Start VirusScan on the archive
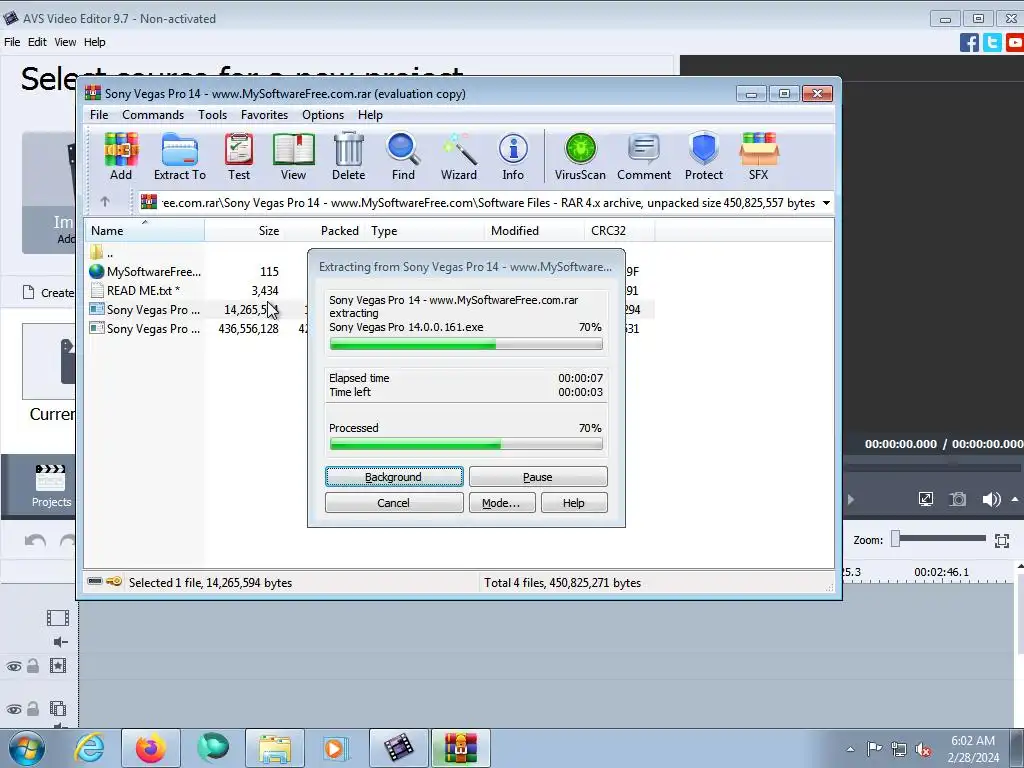 [x=580, y=157]
